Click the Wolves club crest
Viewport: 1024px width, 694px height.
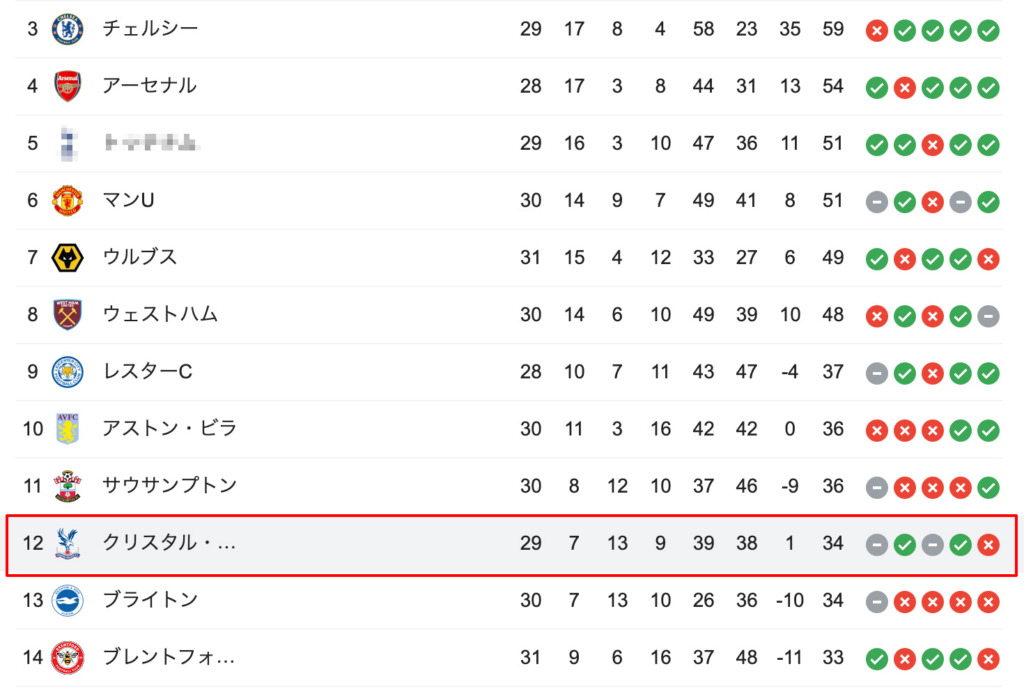[67, 258]
